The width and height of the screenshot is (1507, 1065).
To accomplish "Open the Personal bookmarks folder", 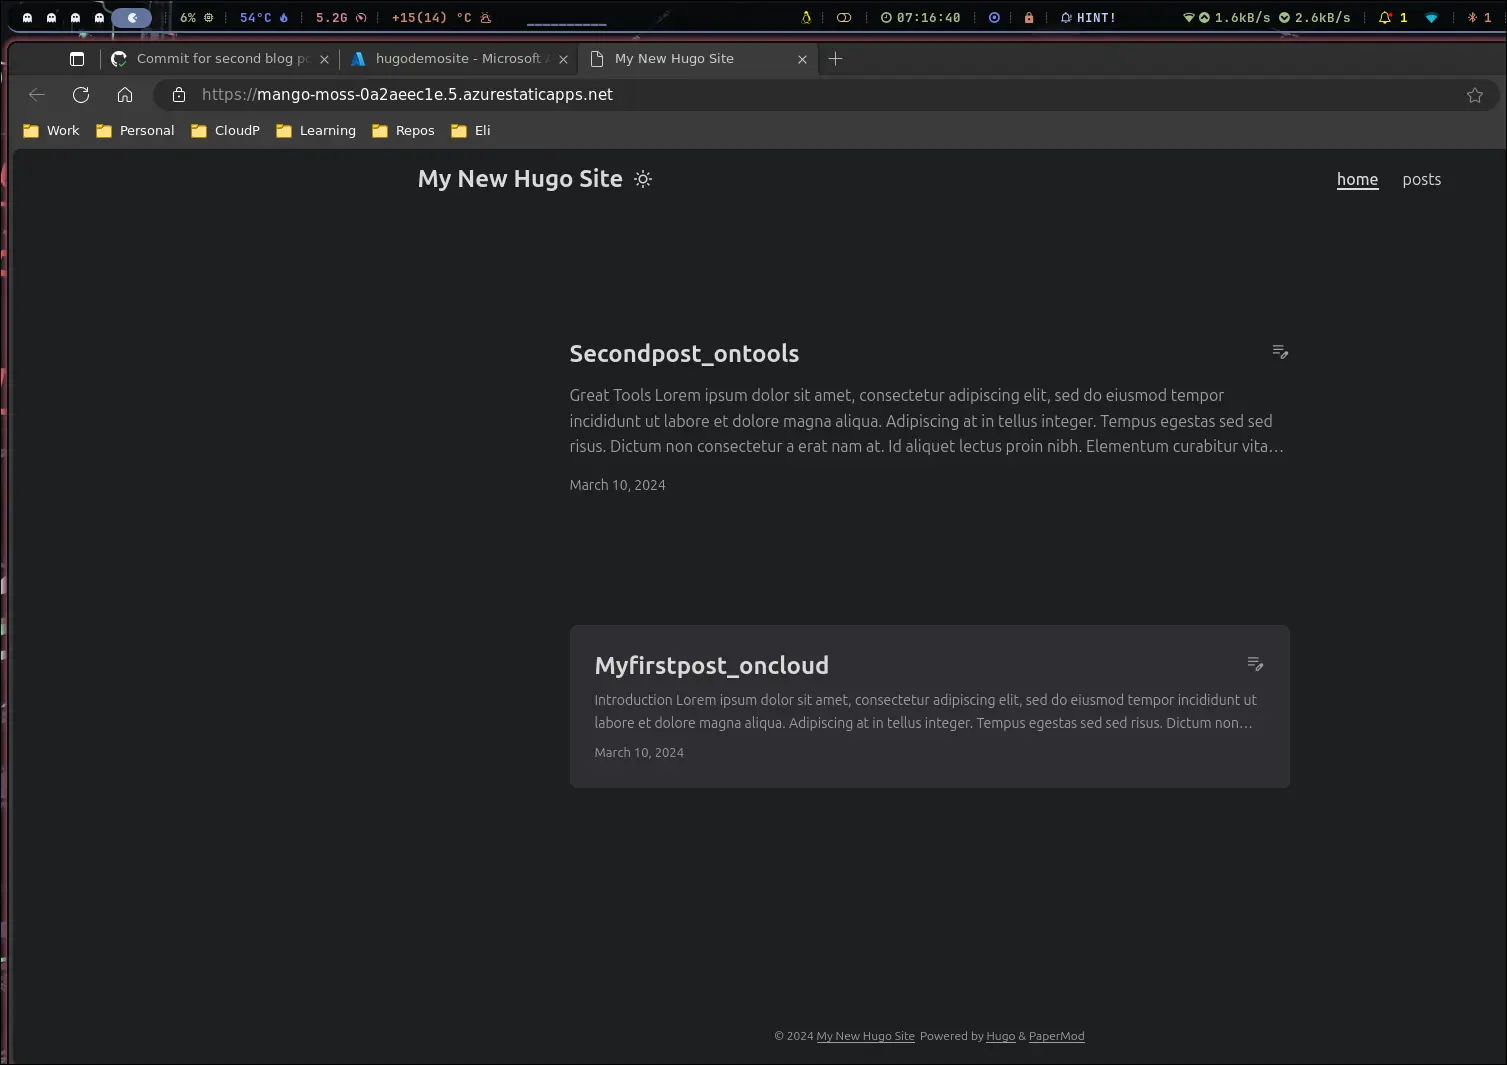I will click(x=135, y=131).
